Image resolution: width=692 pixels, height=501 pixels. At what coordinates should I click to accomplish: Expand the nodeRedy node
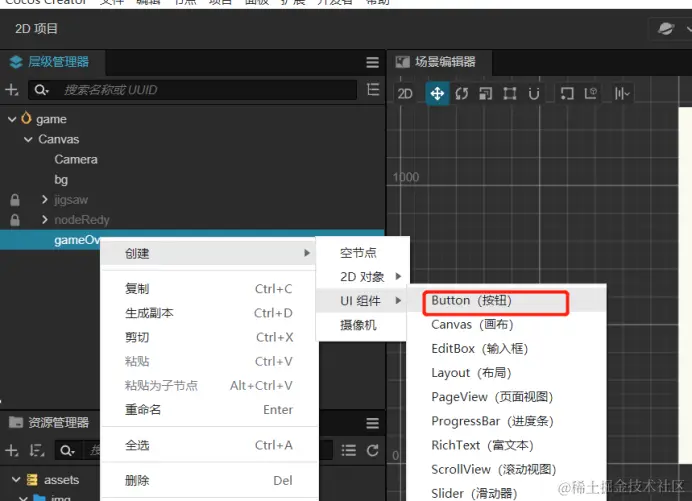click(44, 219)
